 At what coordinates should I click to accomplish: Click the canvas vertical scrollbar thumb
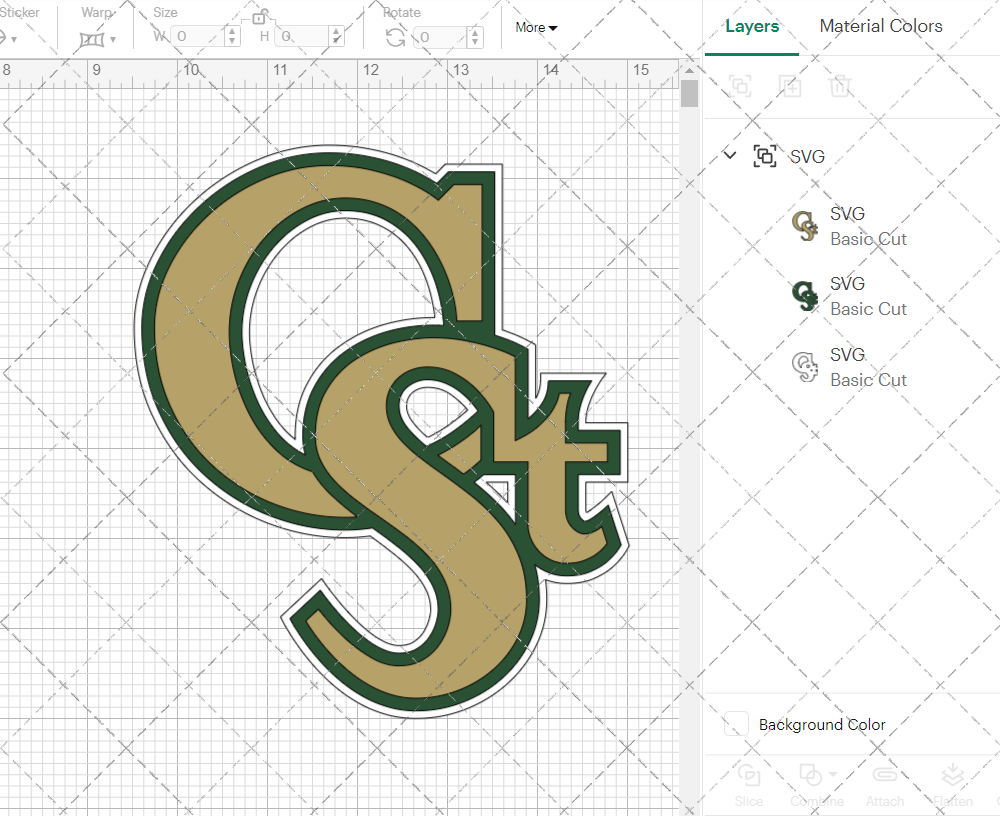pyautogui.click(x=689, y=93)
